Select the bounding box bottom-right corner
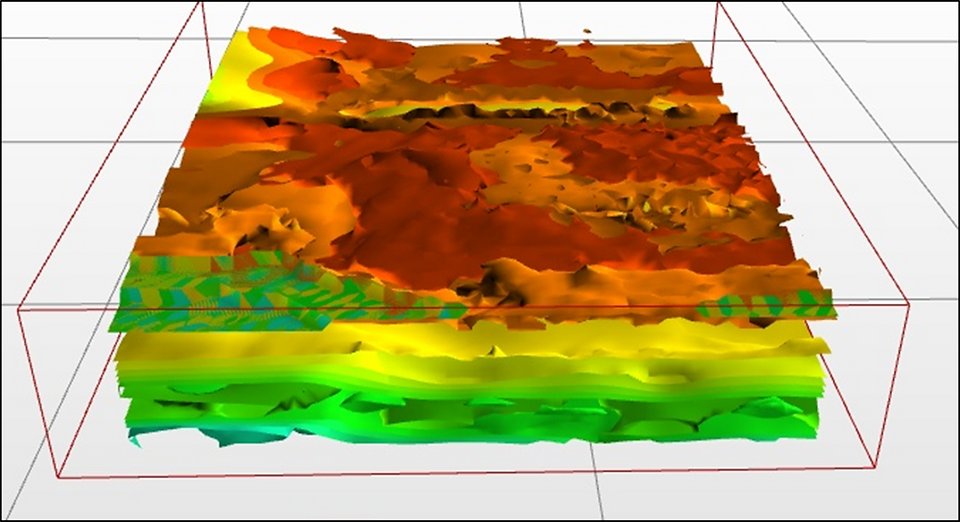960x522 pixels. tap(872, 468)
